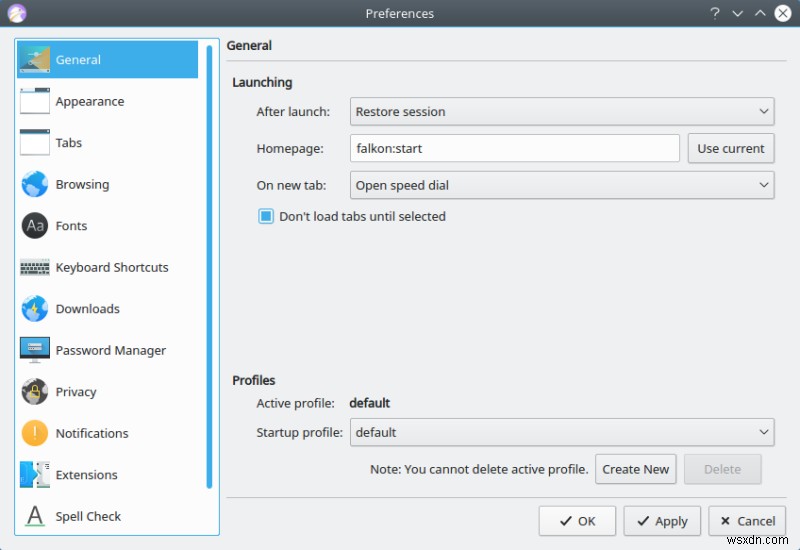Click the Privacy padlock icon
Screen dimensions: 800x550
coord(35,392)
